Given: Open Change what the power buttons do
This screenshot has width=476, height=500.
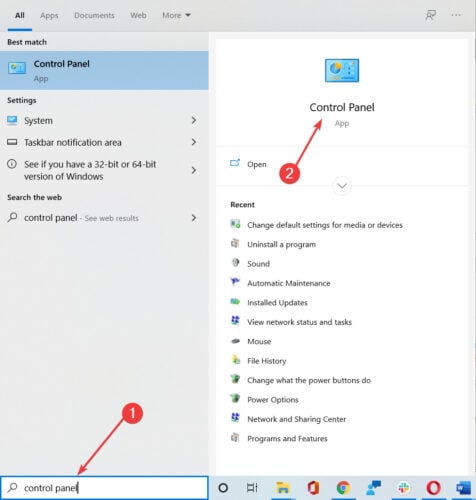Looking at the screenshot, I should click(309, 380).
